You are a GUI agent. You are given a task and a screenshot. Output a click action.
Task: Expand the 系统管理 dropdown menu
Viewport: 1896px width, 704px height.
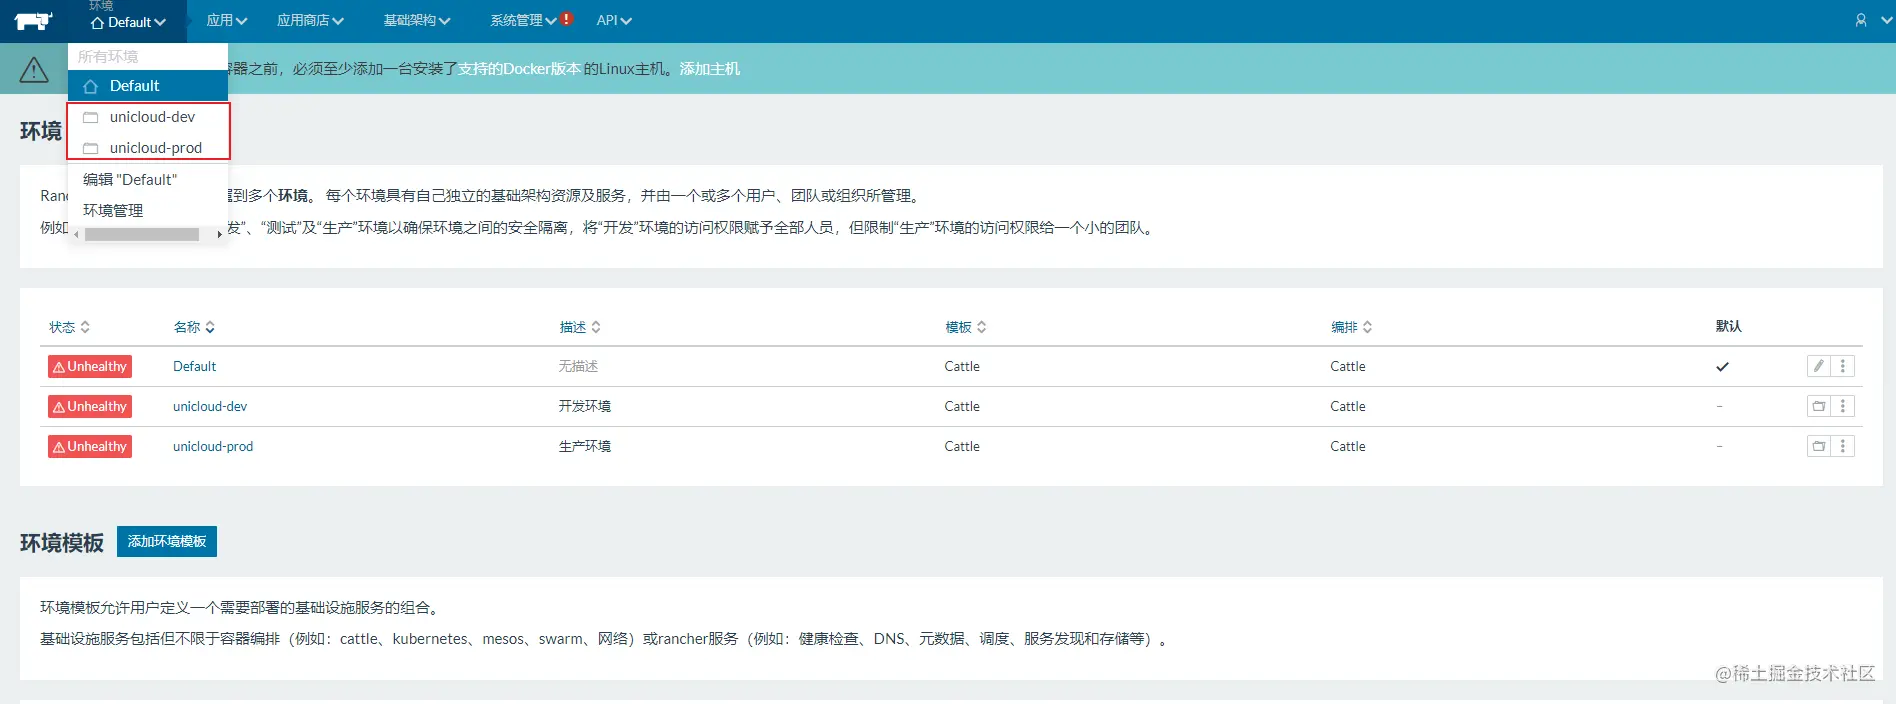click(523, 20)
